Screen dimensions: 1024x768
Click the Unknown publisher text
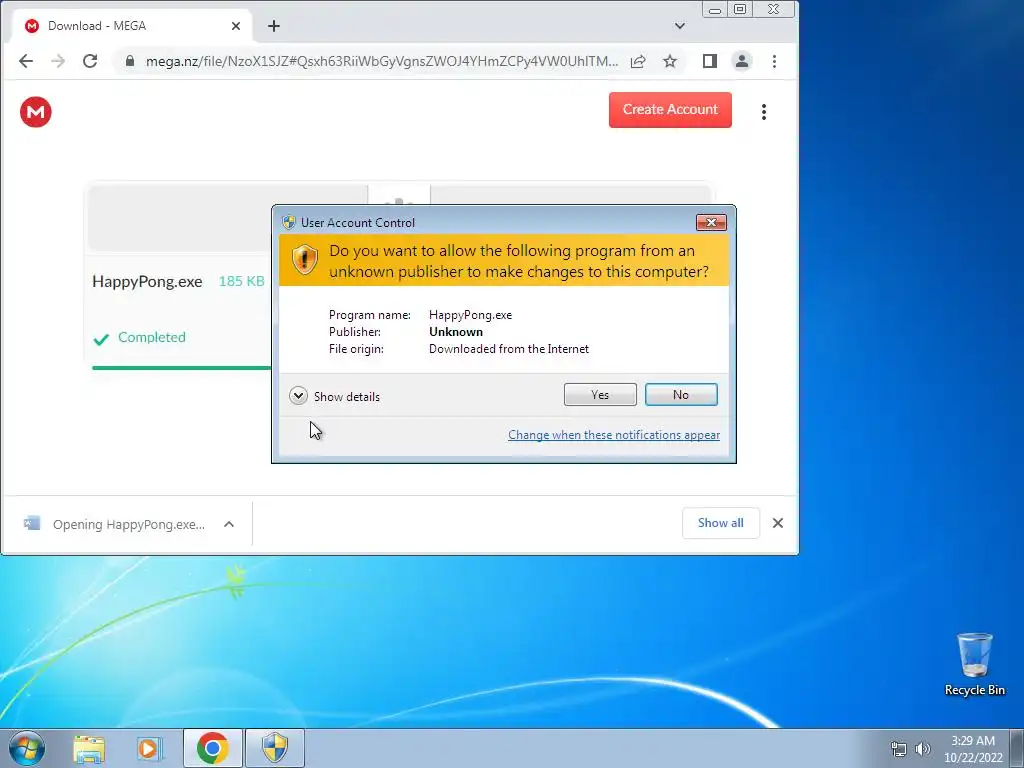[456, 332]
